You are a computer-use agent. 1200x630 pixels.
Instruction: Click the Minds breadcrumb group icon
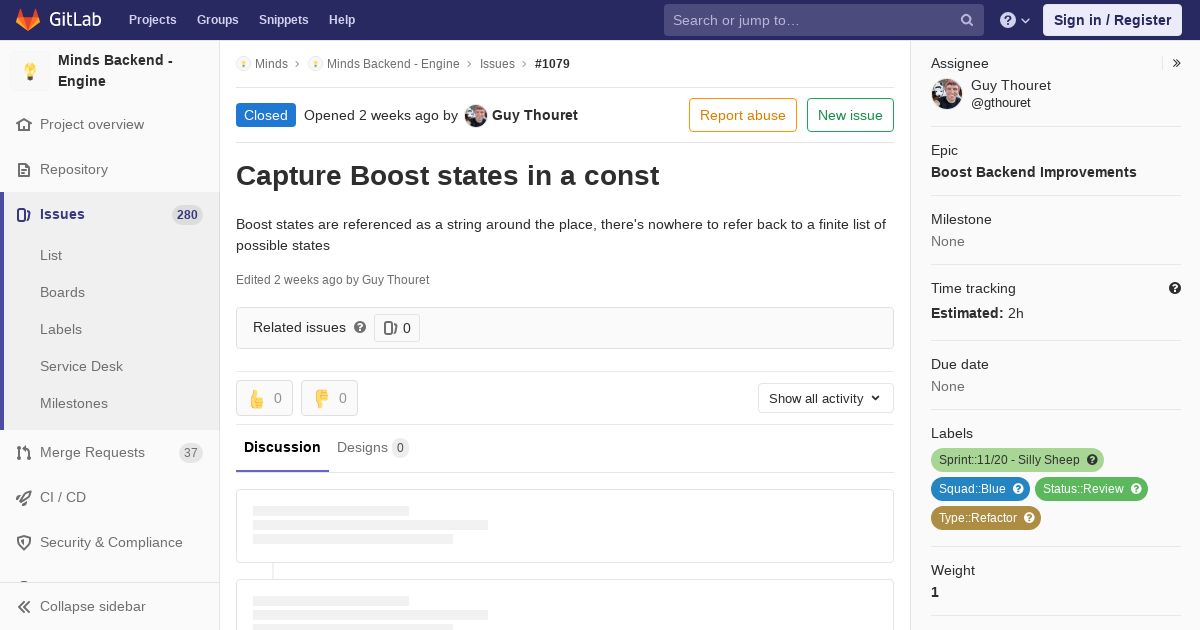click(x=243, y=64)
